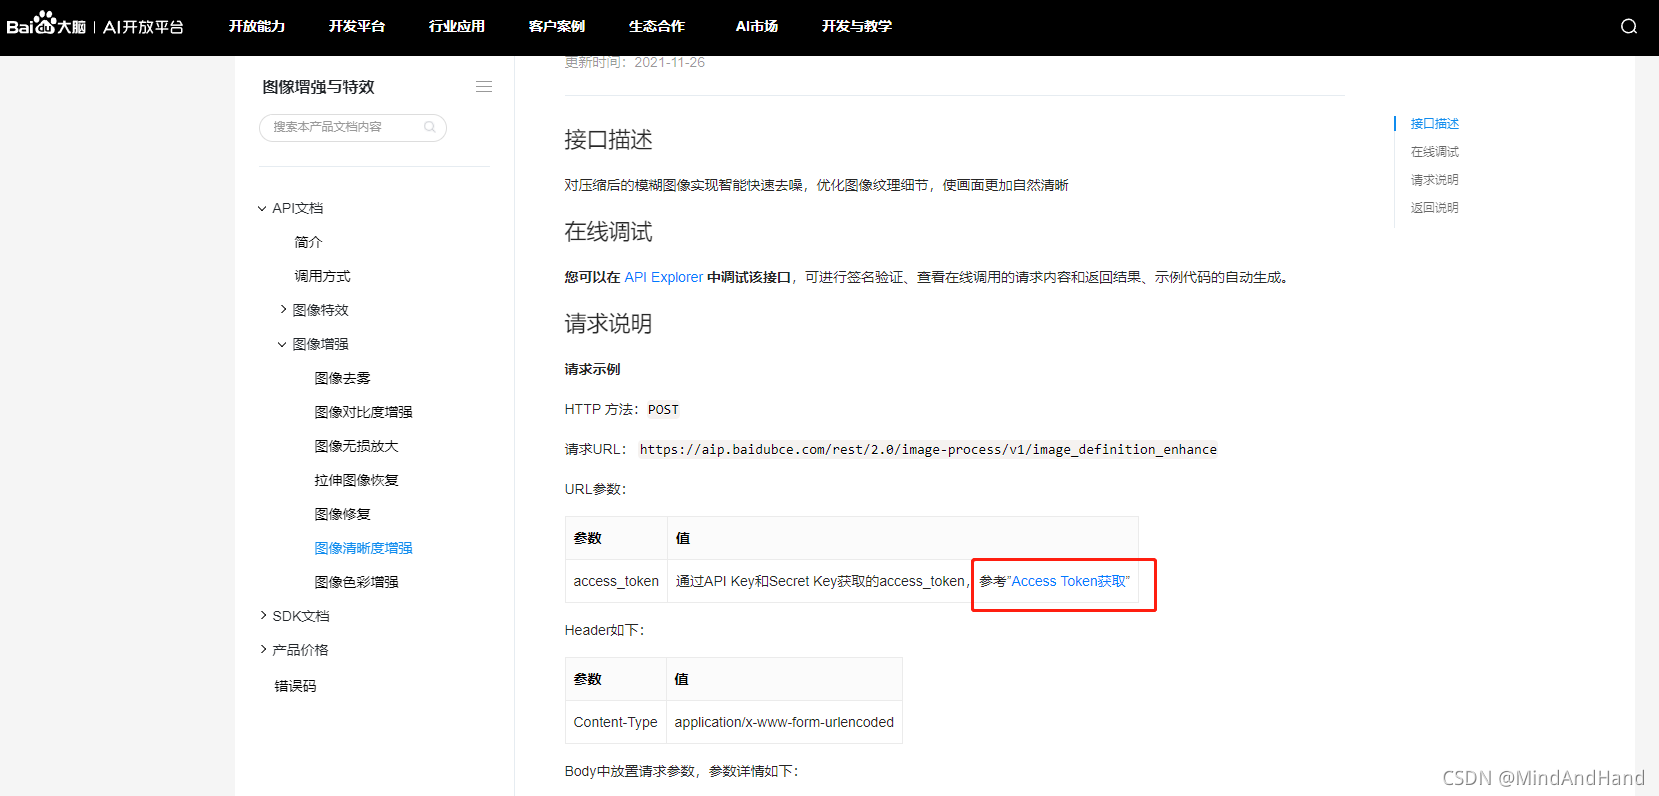
Task: Jump to 接口描述 in page outline
Action: (x=1434, y=124)
